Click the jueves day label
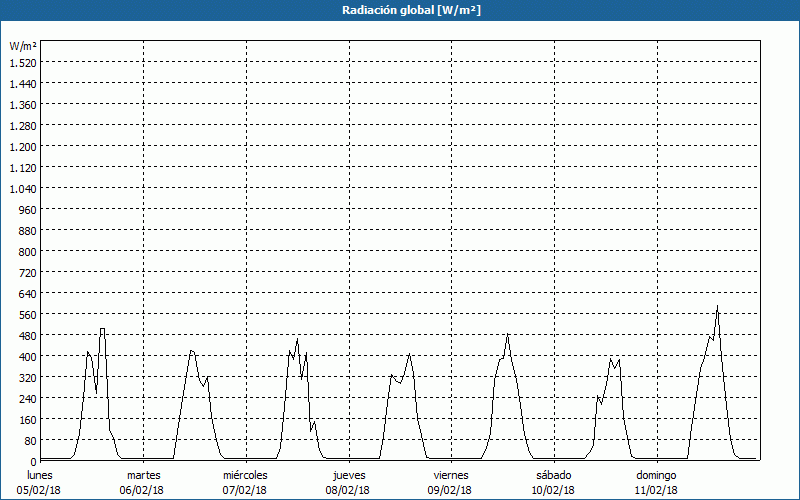The height and width of the screenshot is (500, 800). click(x=348, y=474)
